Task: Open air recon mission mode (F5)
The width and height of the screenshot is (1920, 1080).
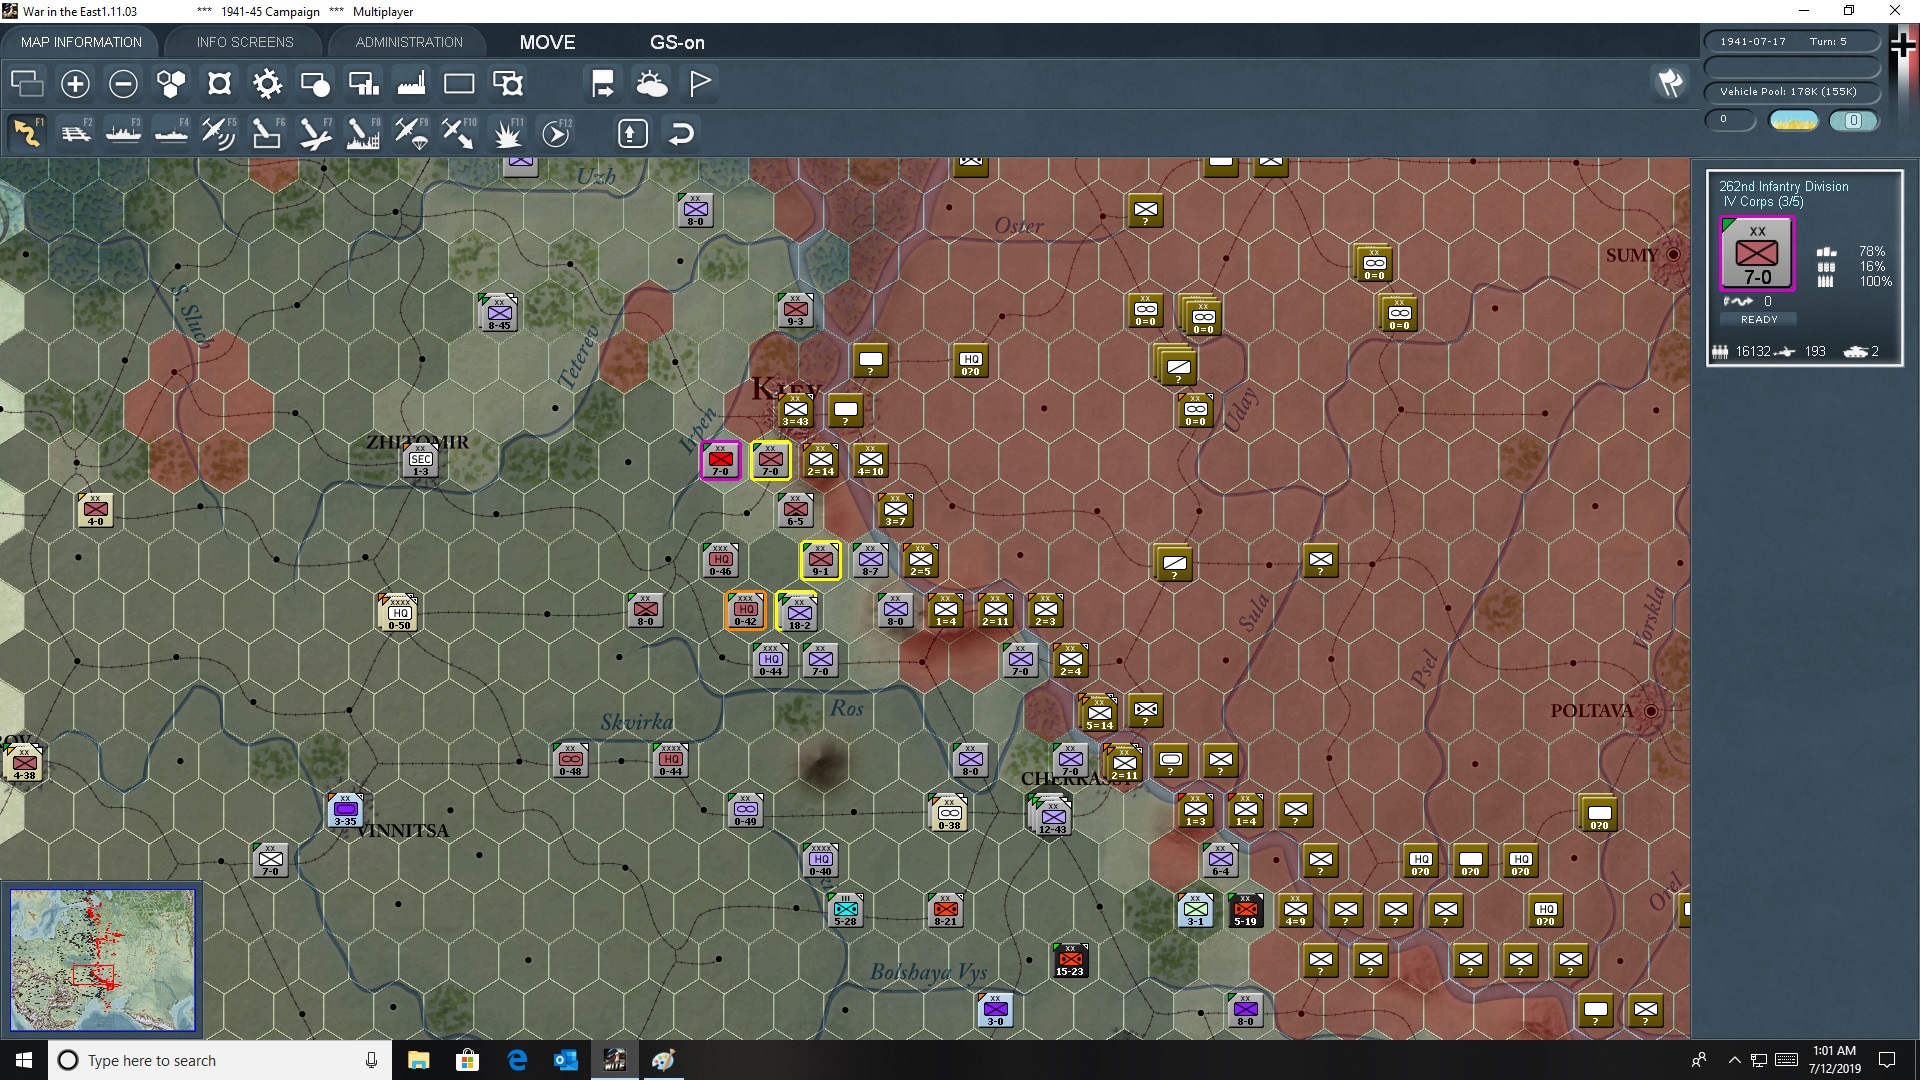Action: click(219, 133)
